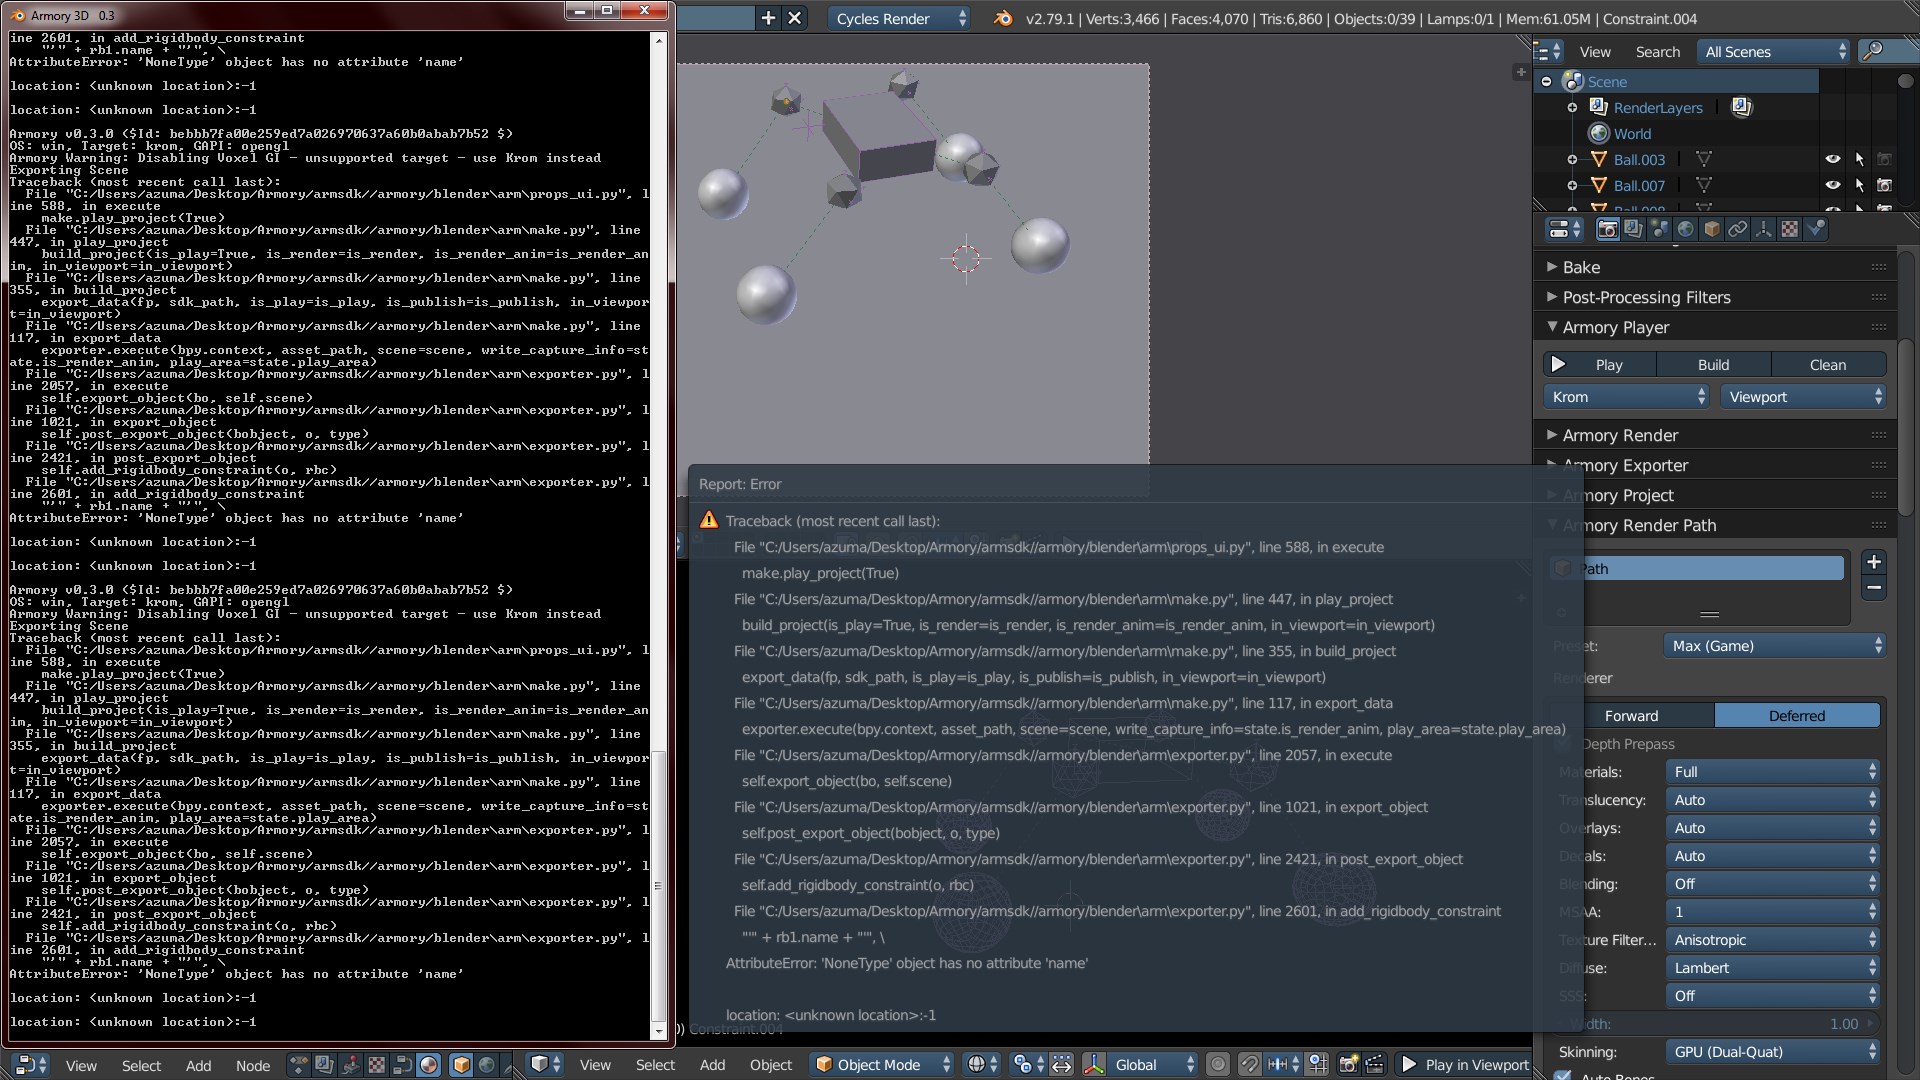1920x1080 pixels.
Task: Click the add screen layout plus icon
Action: tap(768, 18)
